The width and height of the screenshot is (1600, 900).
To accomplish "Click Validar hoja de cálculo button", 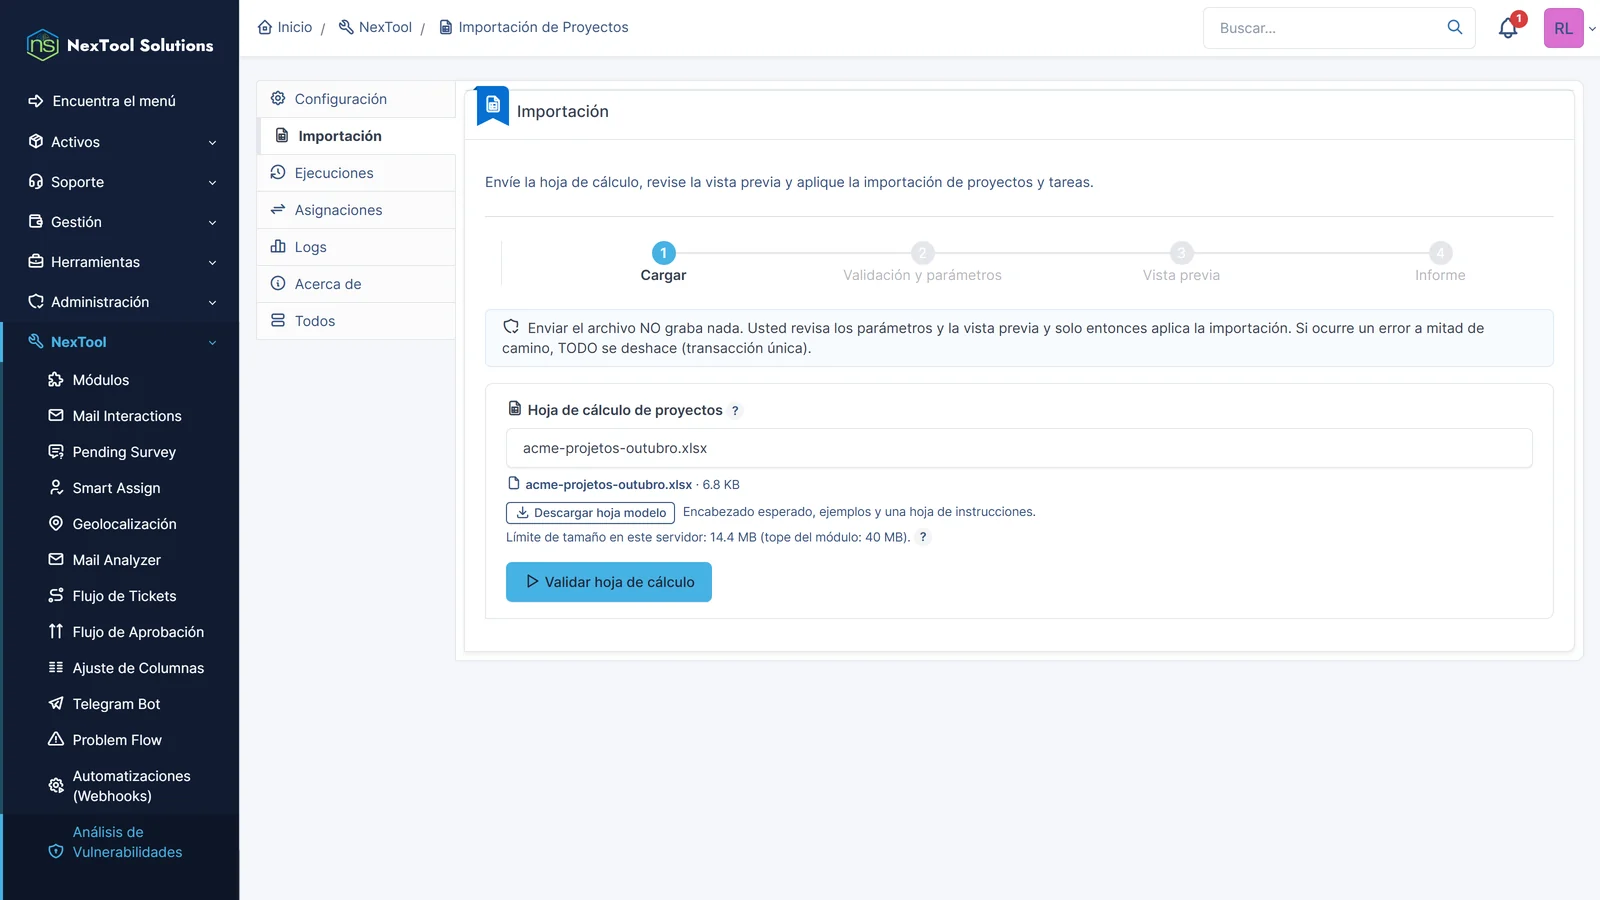I will pyautogui.click(x=609, y=582).
